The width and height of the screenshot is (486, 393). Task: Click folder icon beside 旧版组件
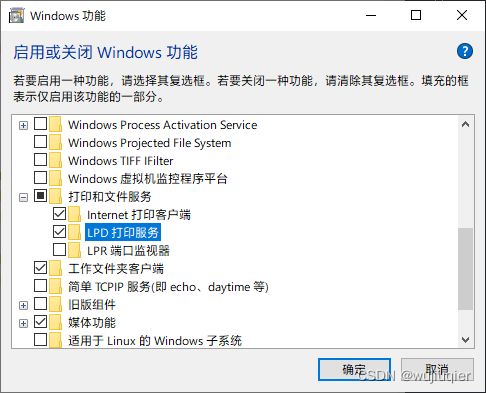coord(56,304)
